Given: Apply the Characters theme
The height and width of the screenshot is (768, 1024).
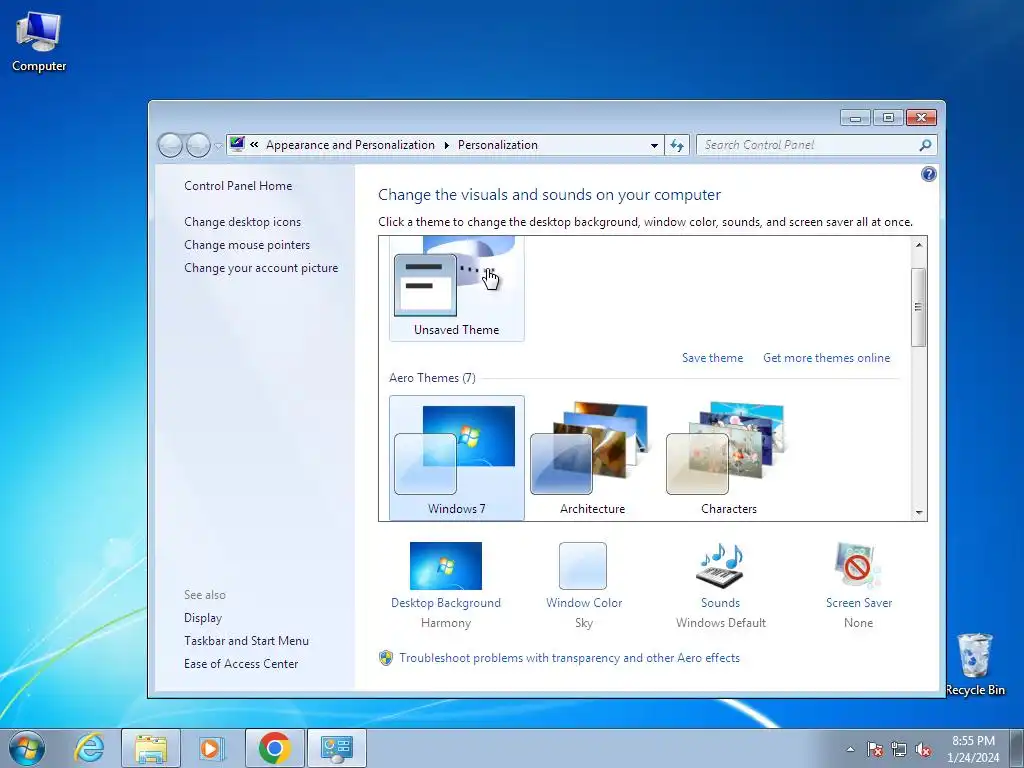Looking at the screenshot, I should [x=728, y=457].
